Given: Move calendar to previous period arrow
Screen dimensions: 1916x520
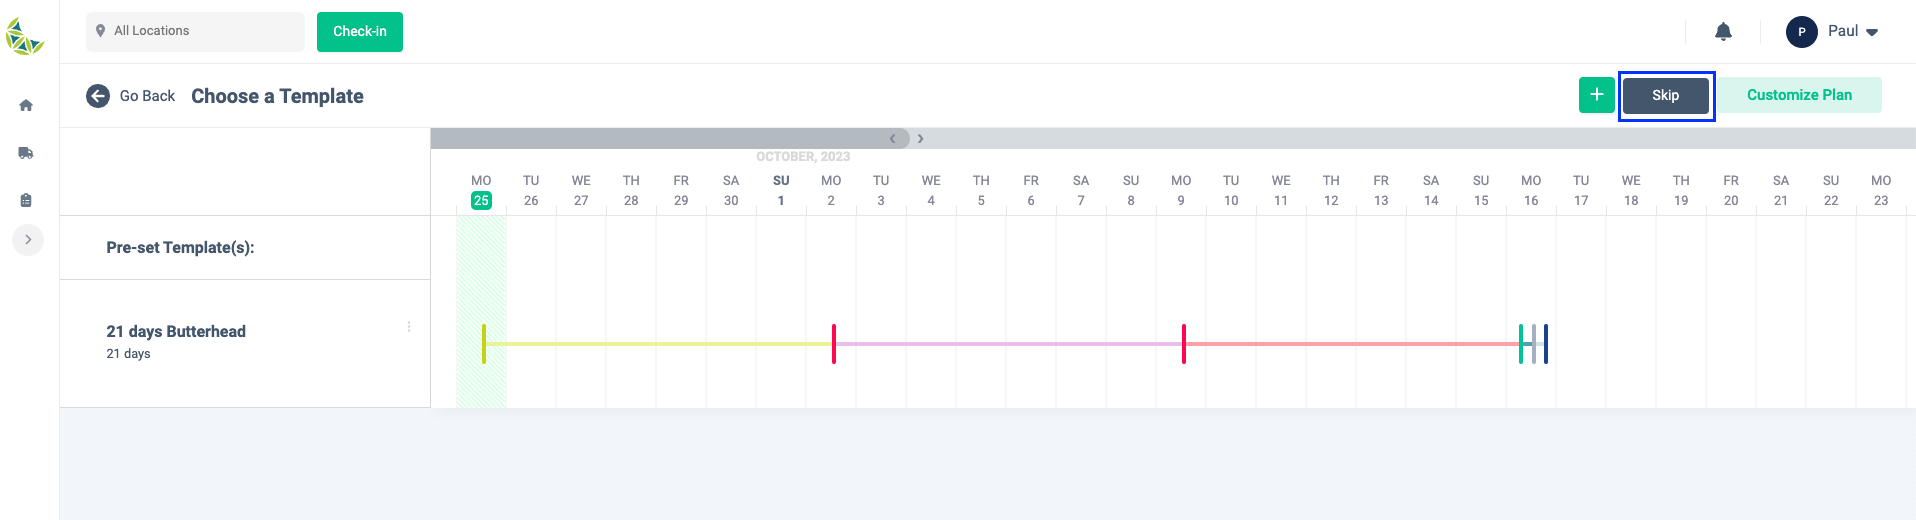Looking at the screenshot, I should pyautogui.click(x=893, y=139).
